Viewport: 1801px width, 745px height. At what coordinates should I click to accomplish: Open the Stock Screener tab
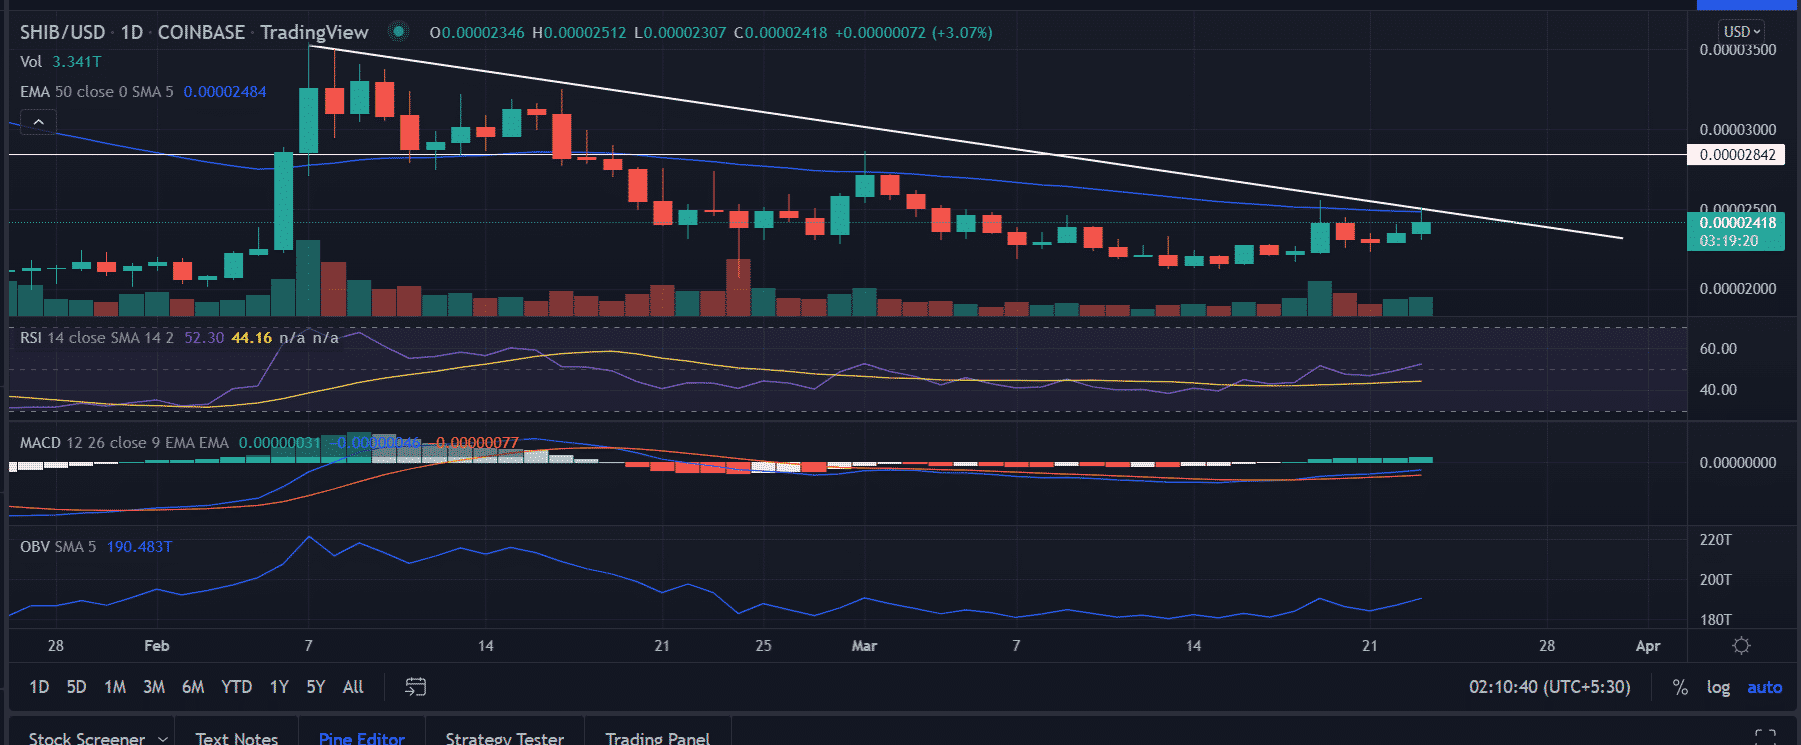tap(86, 738)
